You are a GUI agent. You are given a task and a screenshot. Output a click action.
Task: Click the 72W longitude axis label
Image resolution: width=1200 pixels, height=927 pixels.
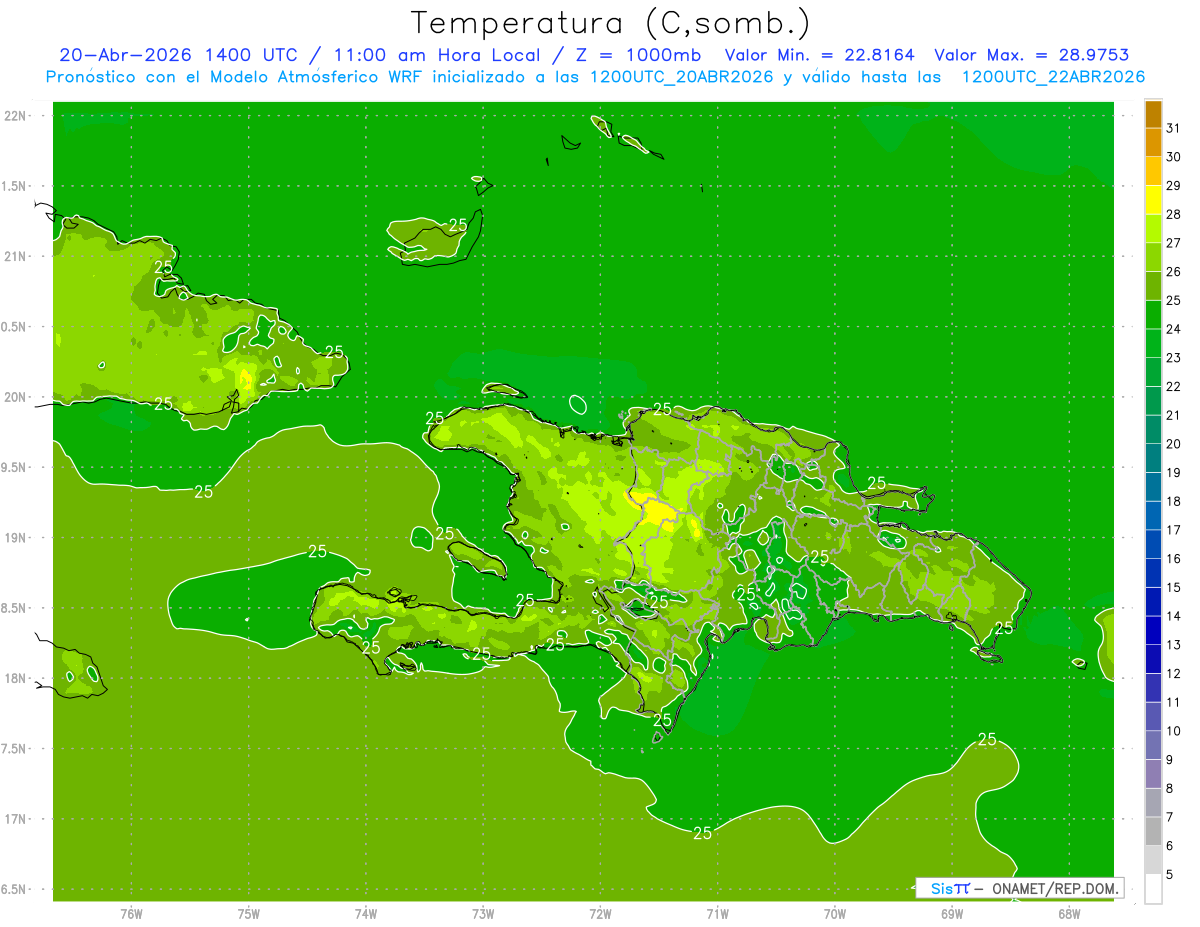tap(600, 914)
